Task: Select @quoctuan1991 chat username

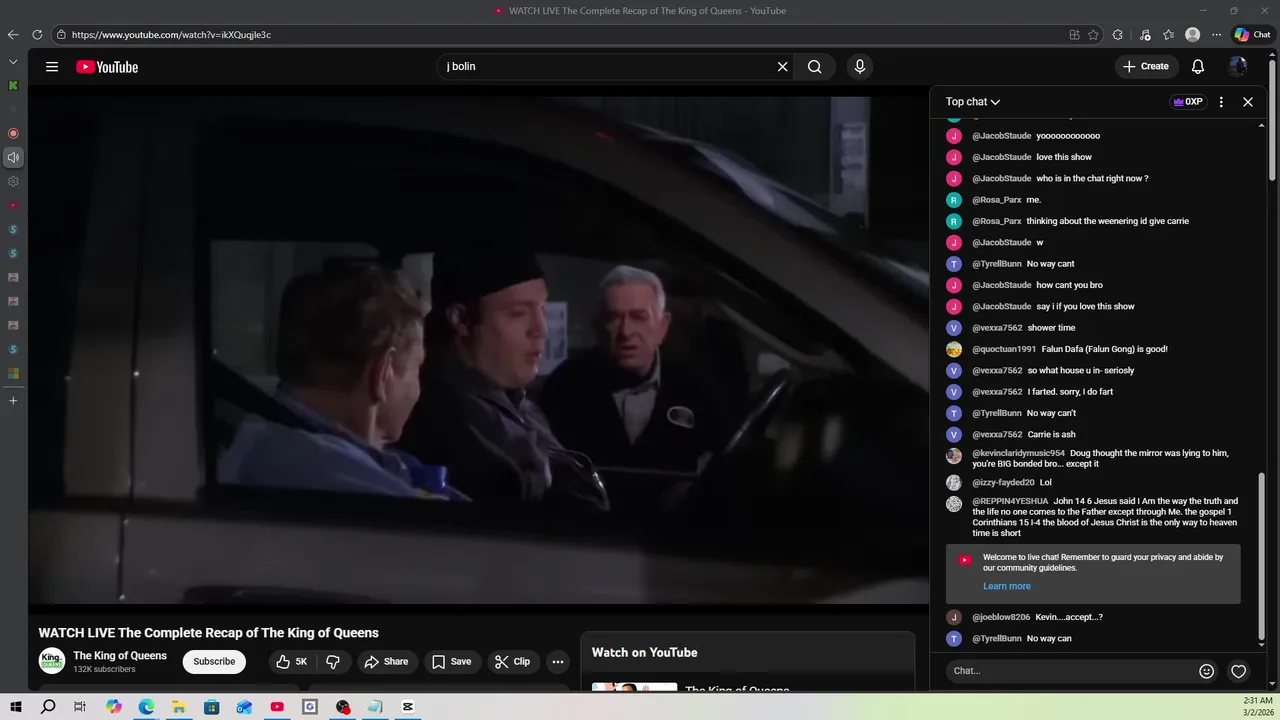Action: [x=1004, y=349]
